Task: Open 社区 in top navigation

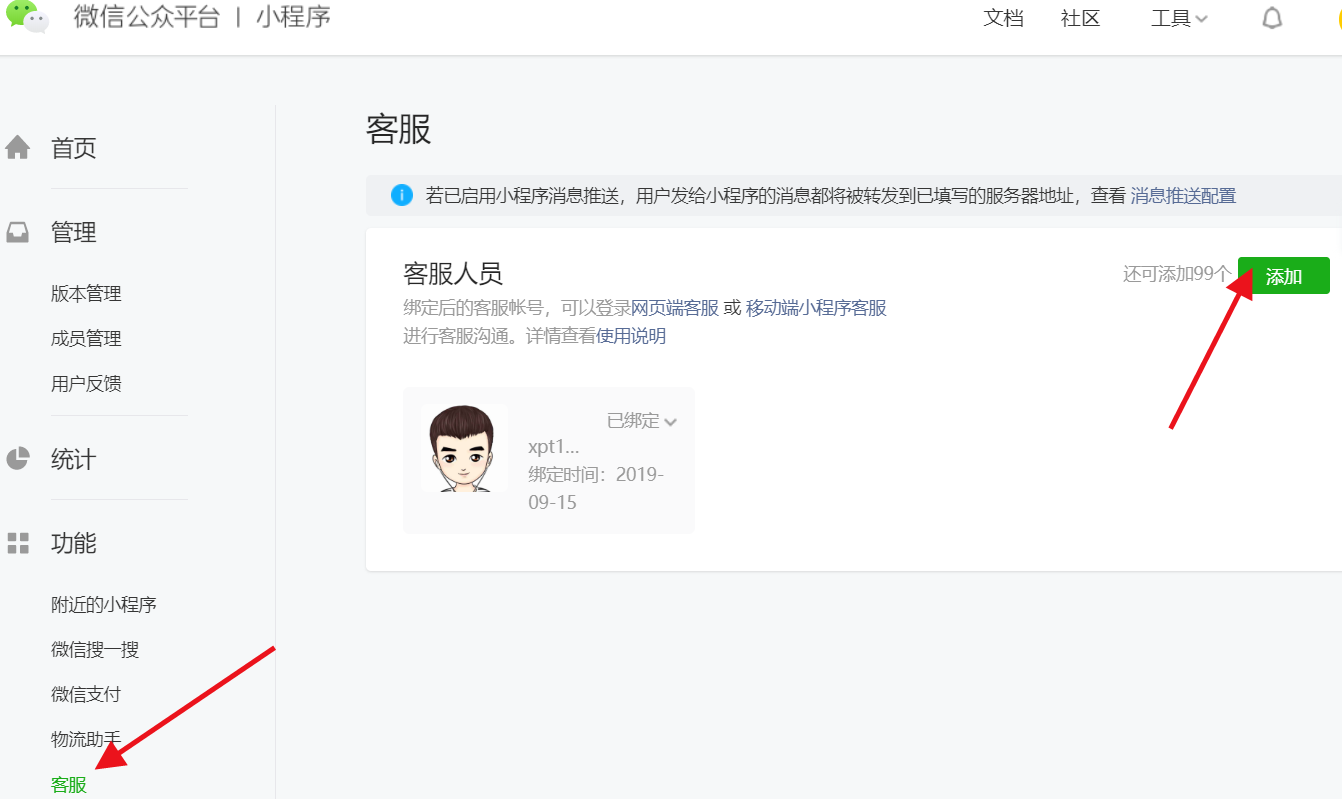Action: (x=1080, y=18)
